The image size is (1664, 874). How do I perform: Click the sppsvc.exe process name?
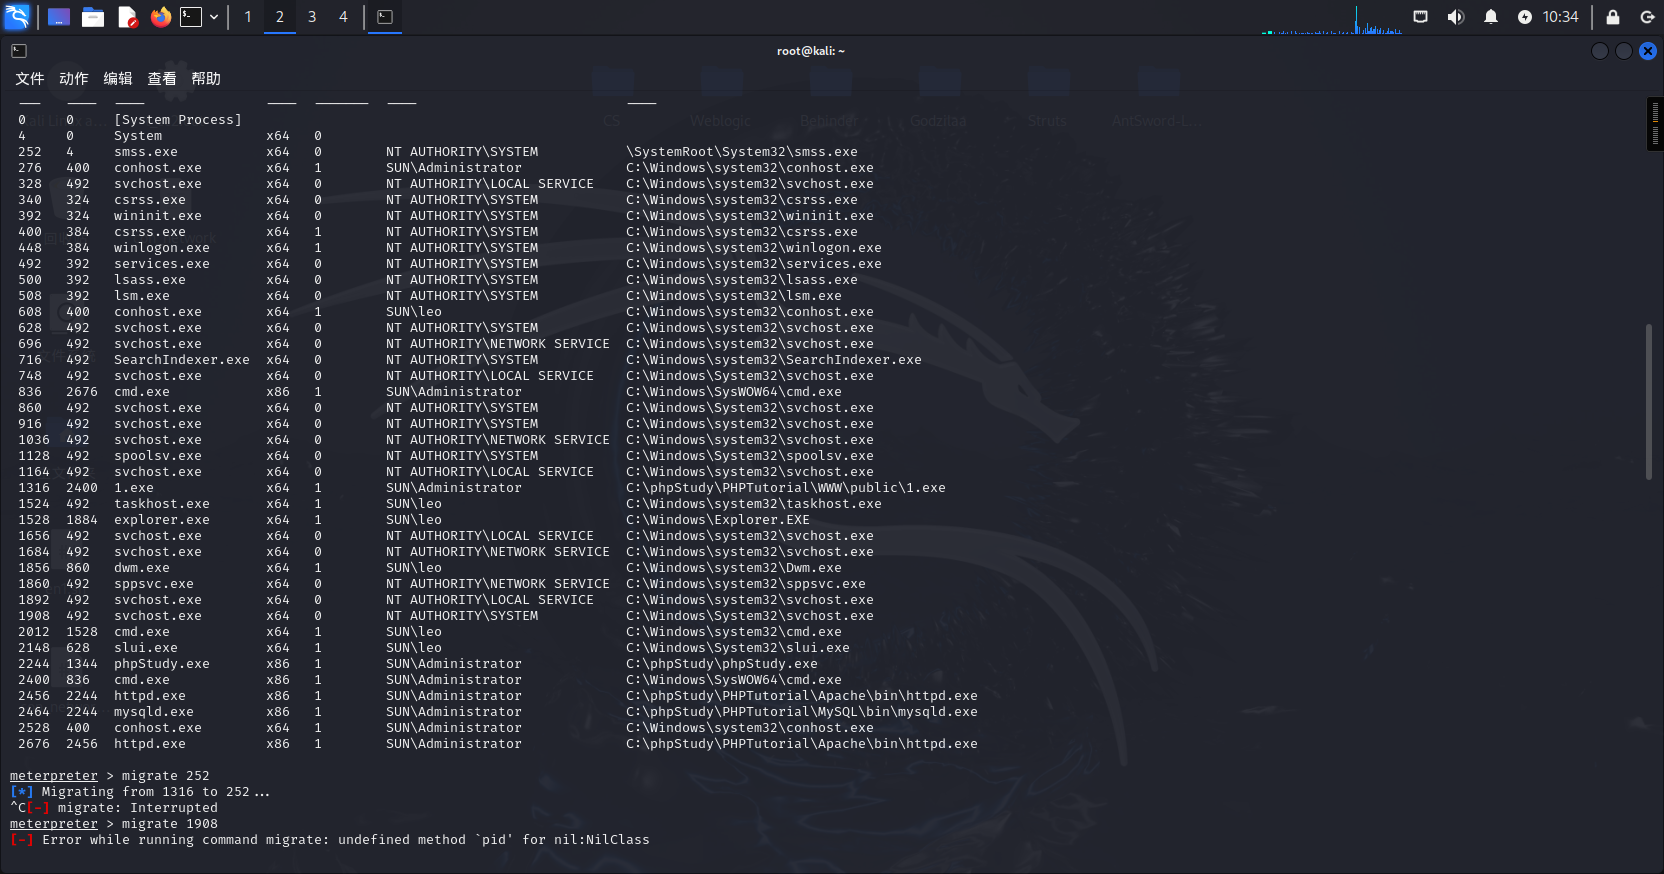pyautogui.click(x=154, y=584)
